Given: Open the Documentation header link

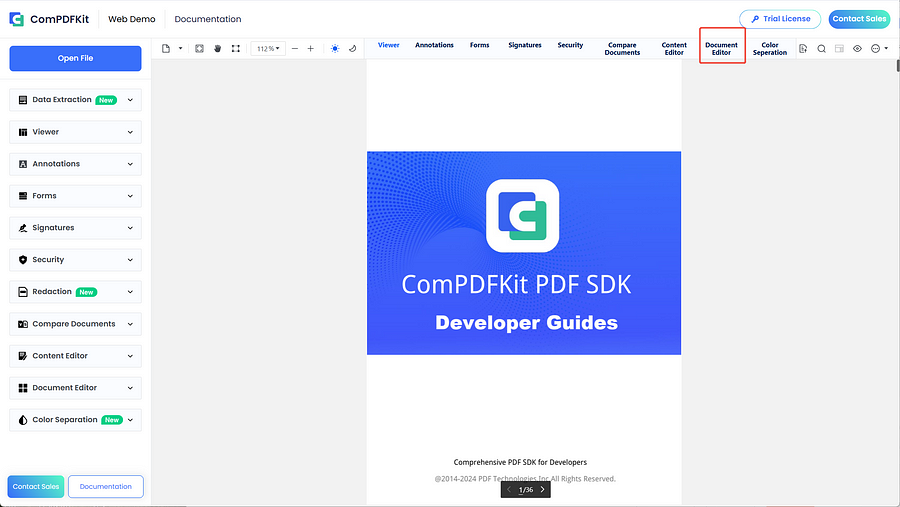Looking at the screenshot, I should [208, 19].
